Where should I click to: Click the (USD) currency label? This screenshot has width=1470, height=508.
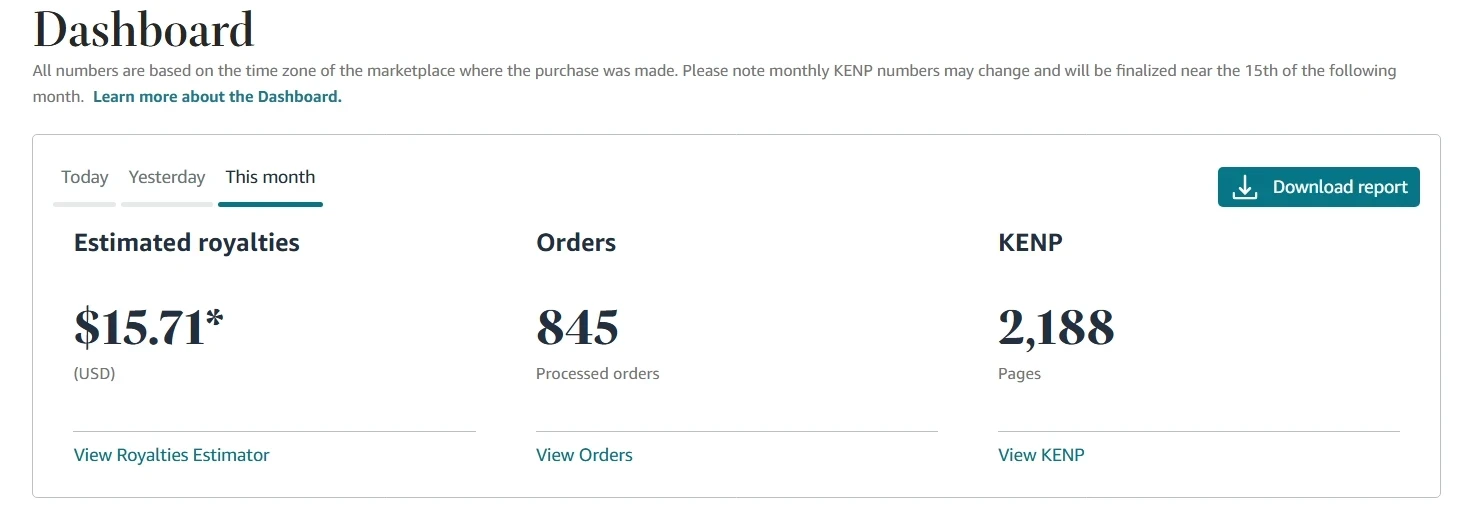click(x=95, y=374)
